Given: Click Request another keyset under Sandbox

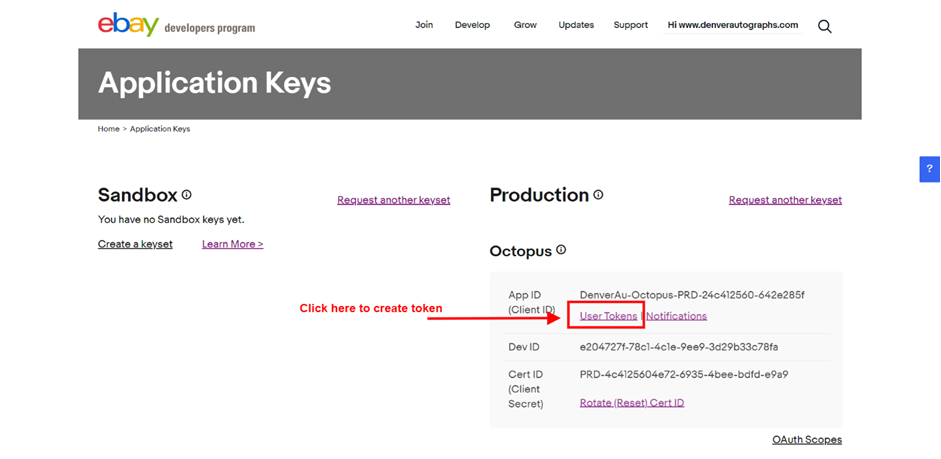Looking at the screenshot, I should [x=394, y=200].
